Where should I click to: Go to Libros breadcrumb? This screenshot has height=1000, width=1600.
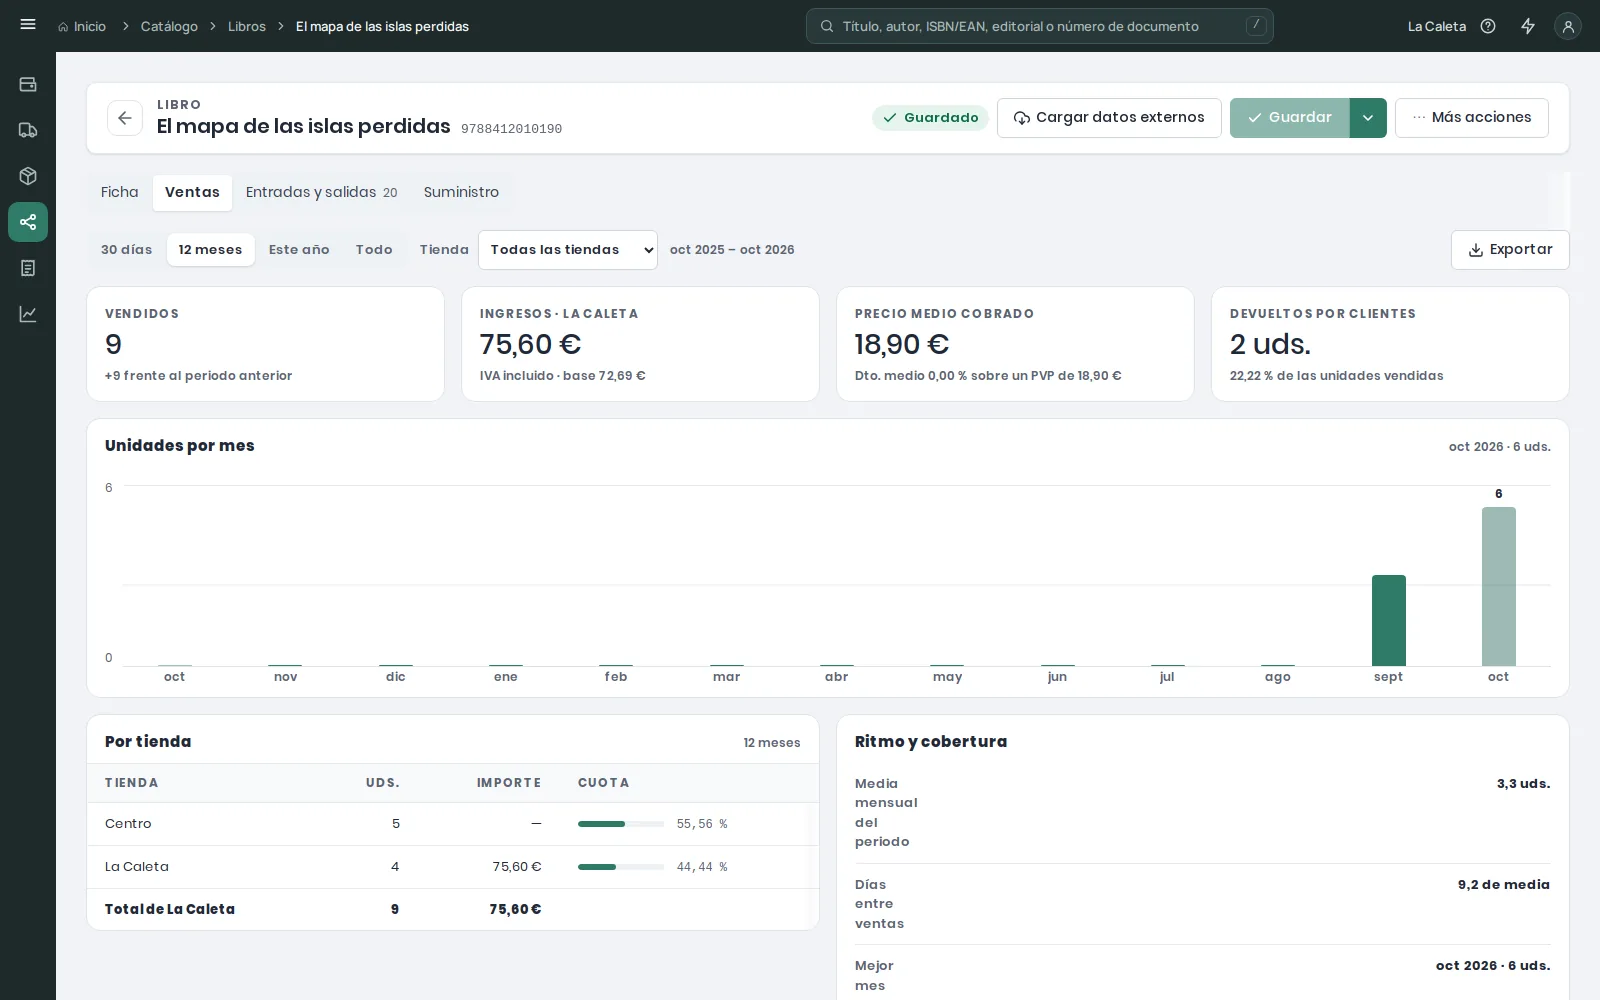pyautogui.click(x=247, y=26)
